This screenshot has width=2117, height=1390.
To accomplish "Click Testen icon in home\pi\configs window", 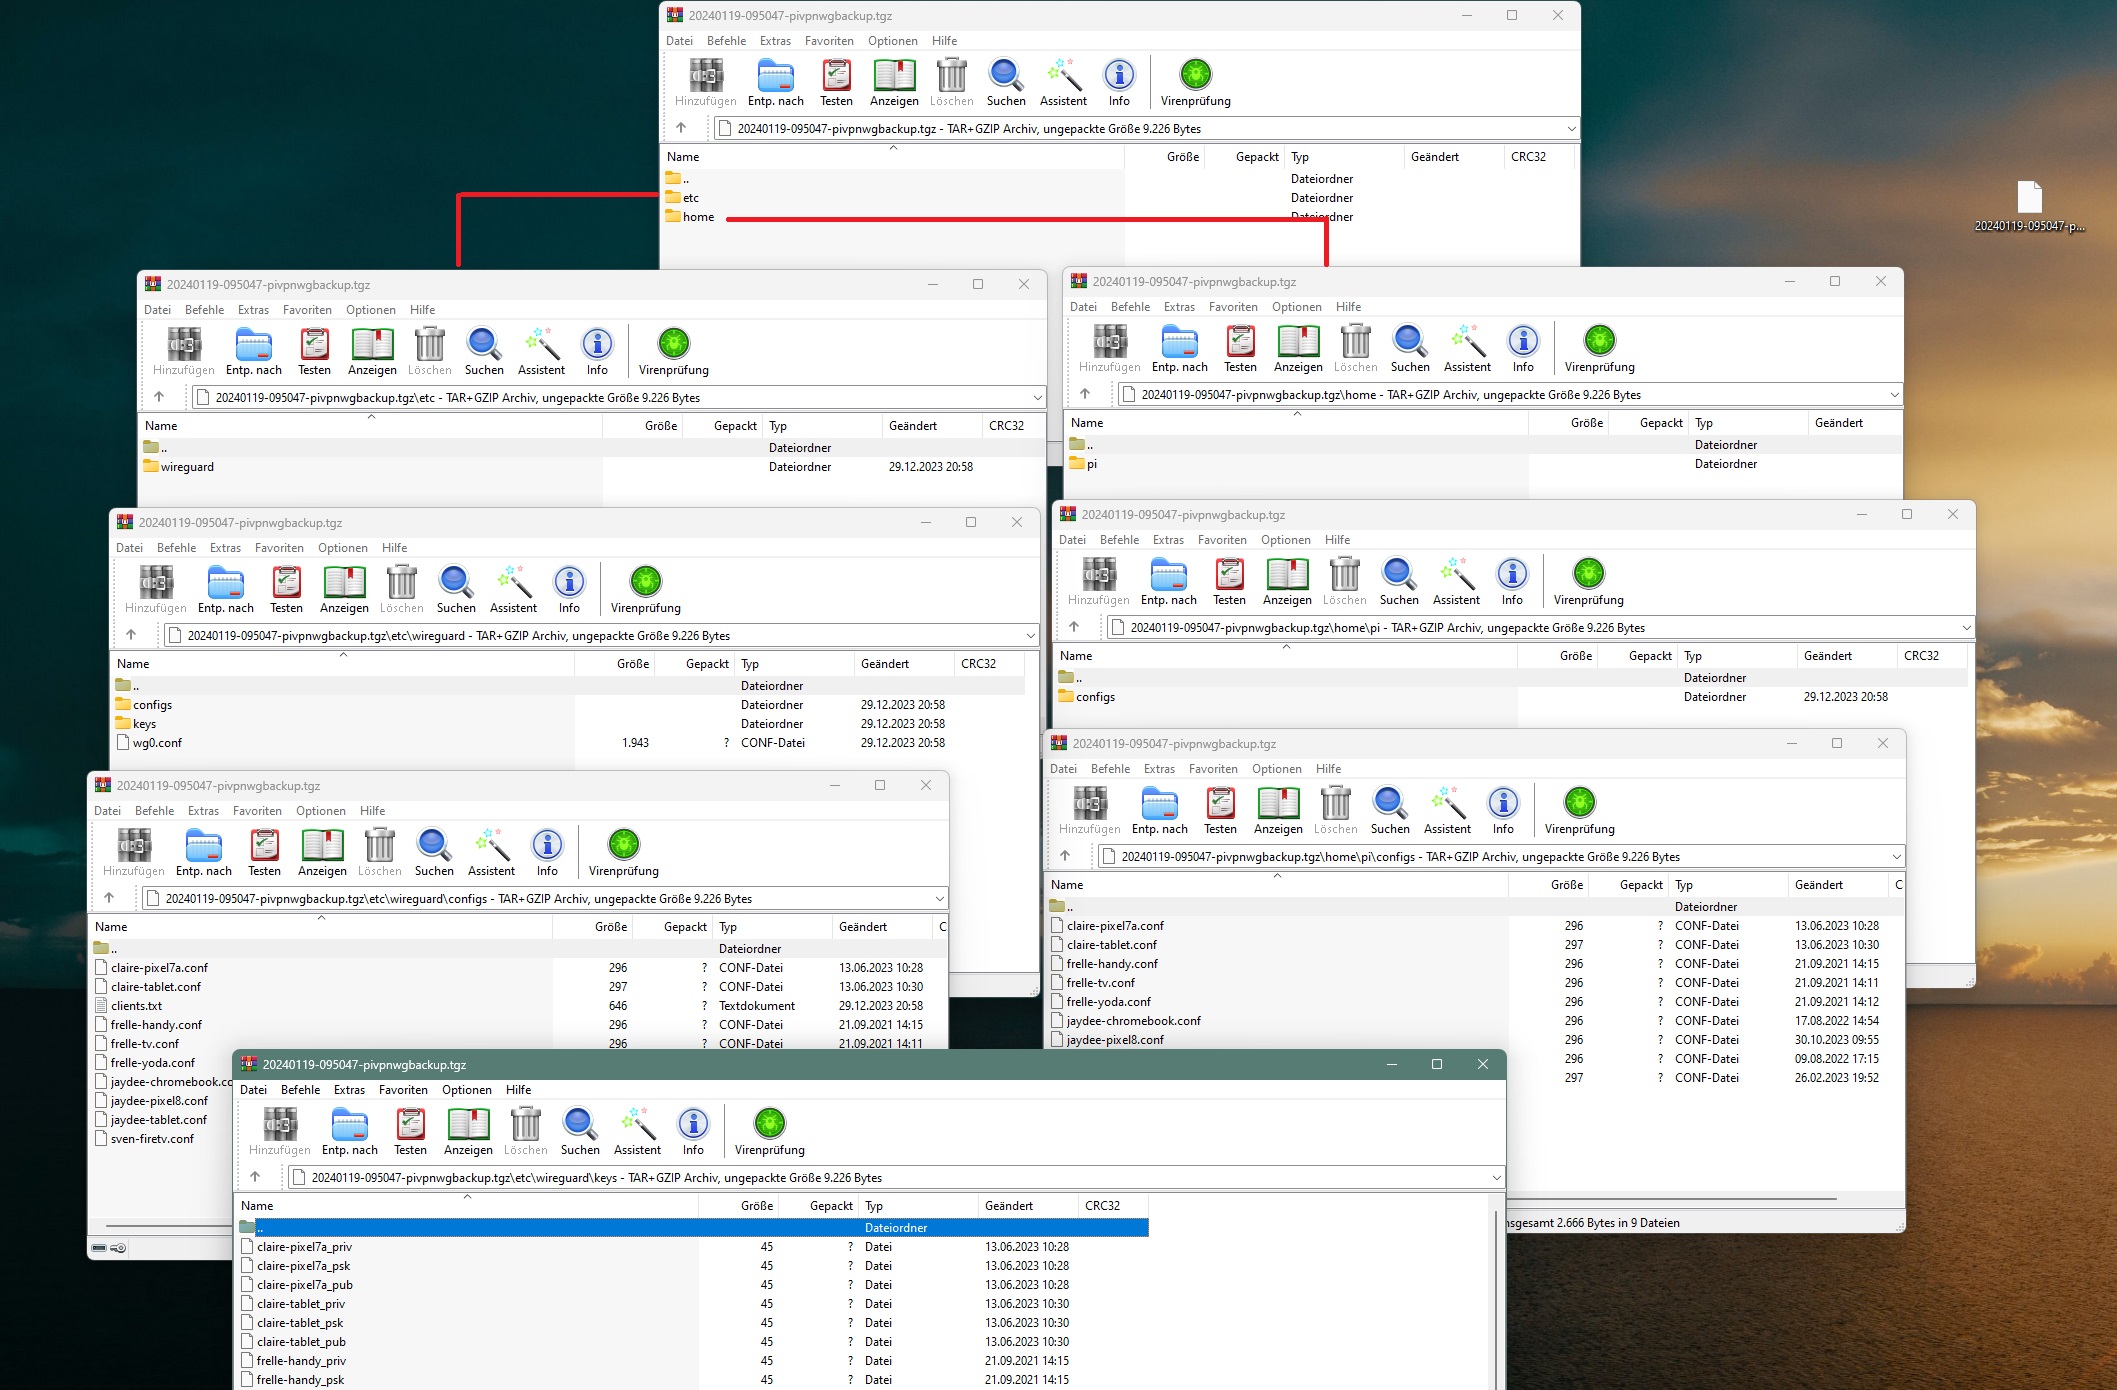I will (x=1219, y=803).
